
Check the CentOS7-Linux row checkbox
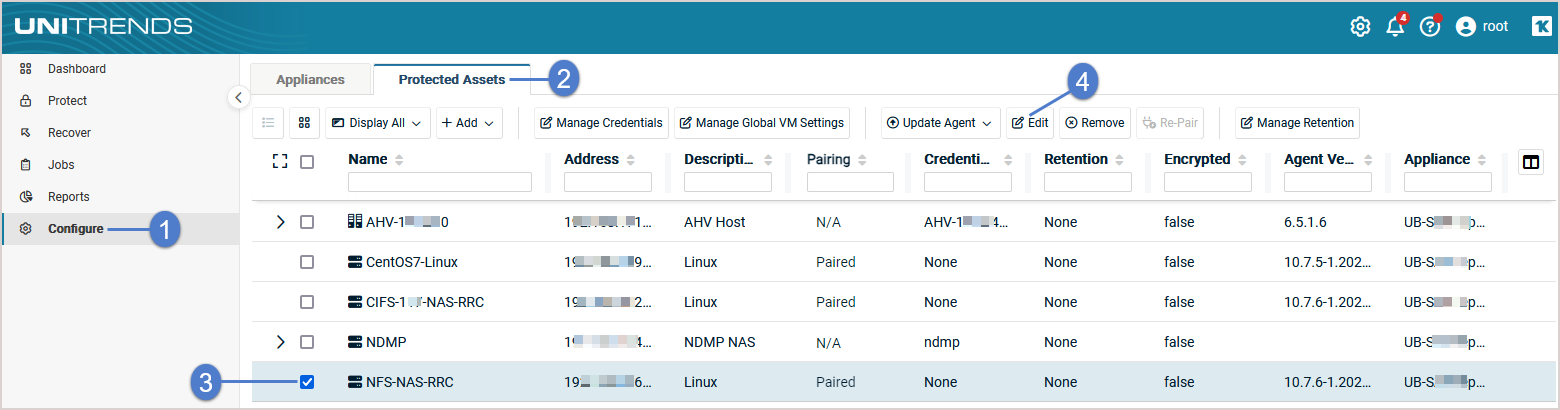point(307,262)
